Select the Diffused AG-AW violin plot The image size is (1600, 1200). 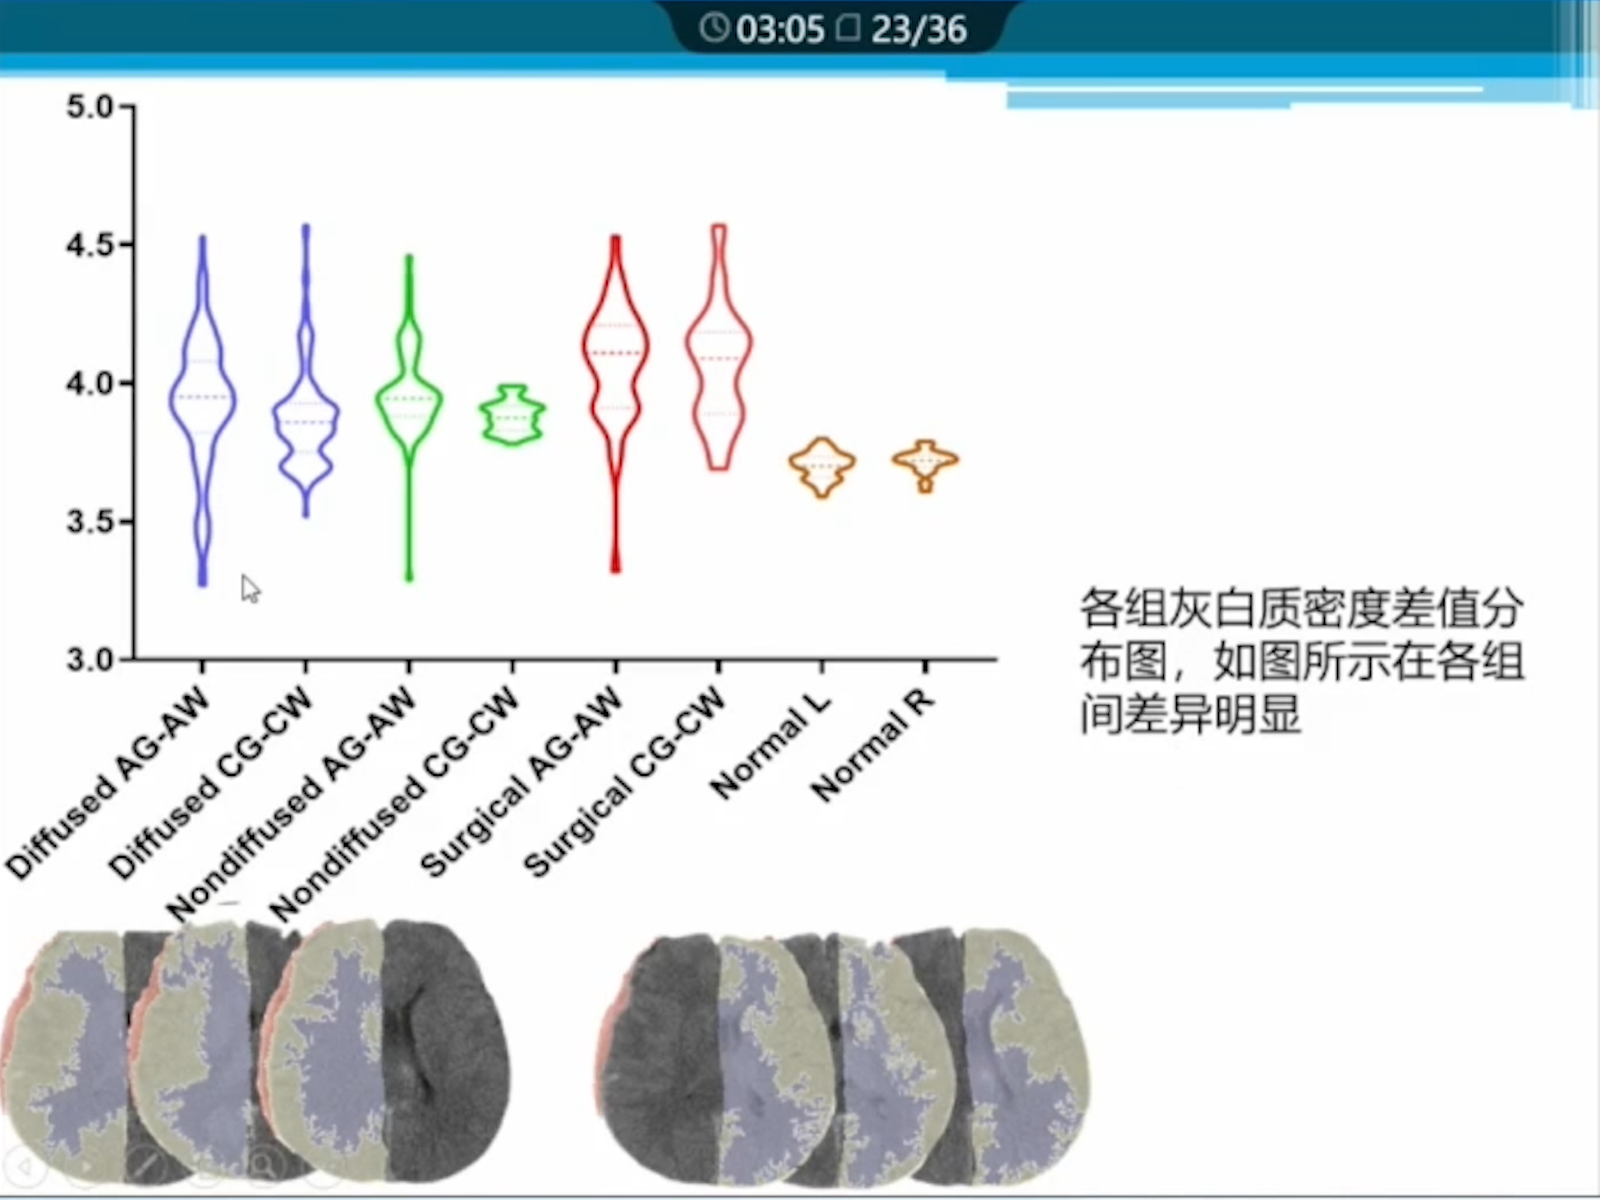tap(203, 400)
